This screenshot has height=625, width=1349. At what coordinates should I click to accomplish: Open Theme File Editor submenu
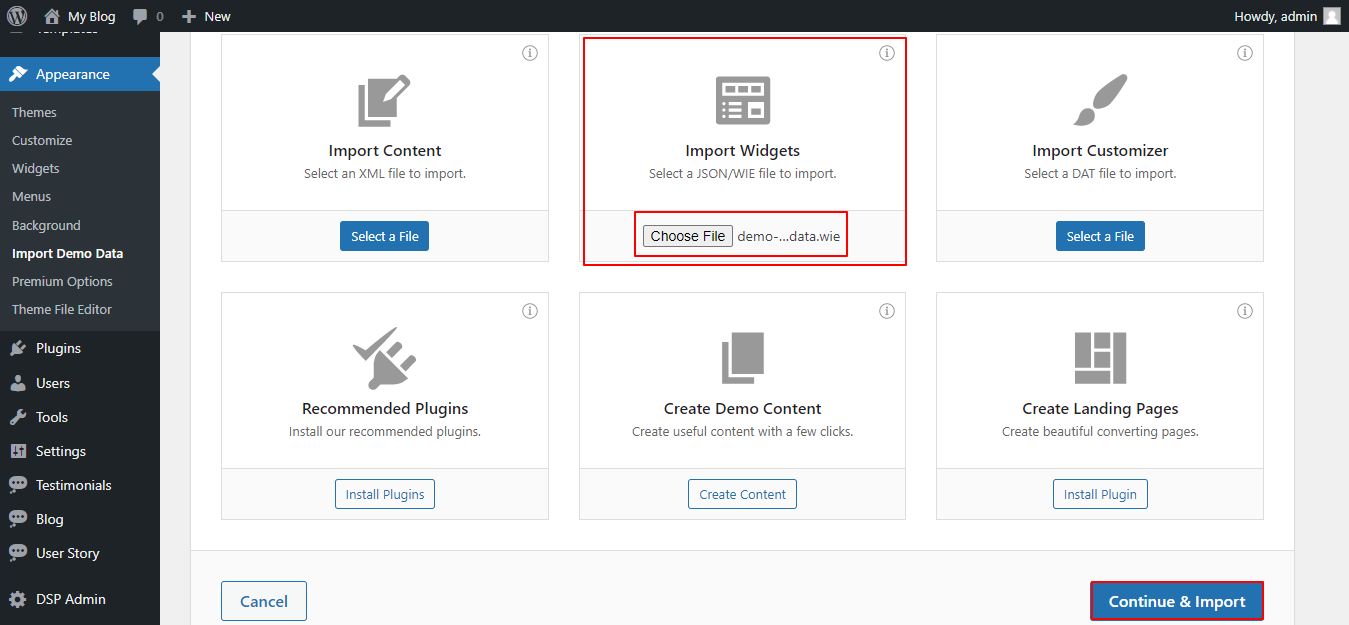pos(62,309)
